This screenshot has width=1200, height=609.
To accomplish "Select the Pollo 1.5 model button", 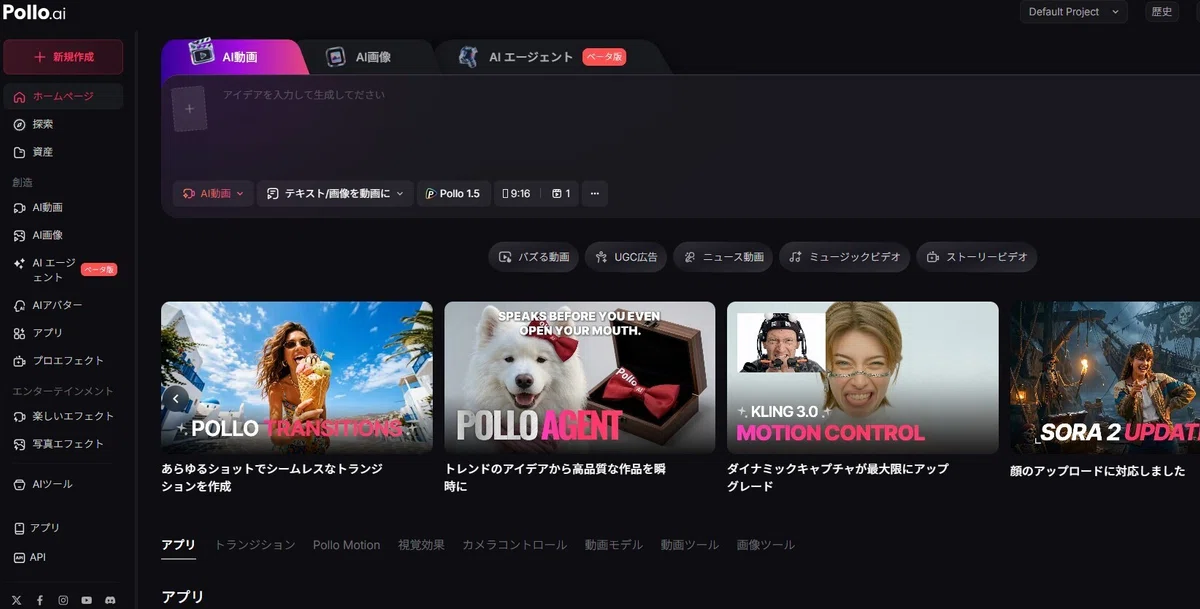I will point(453,194).
